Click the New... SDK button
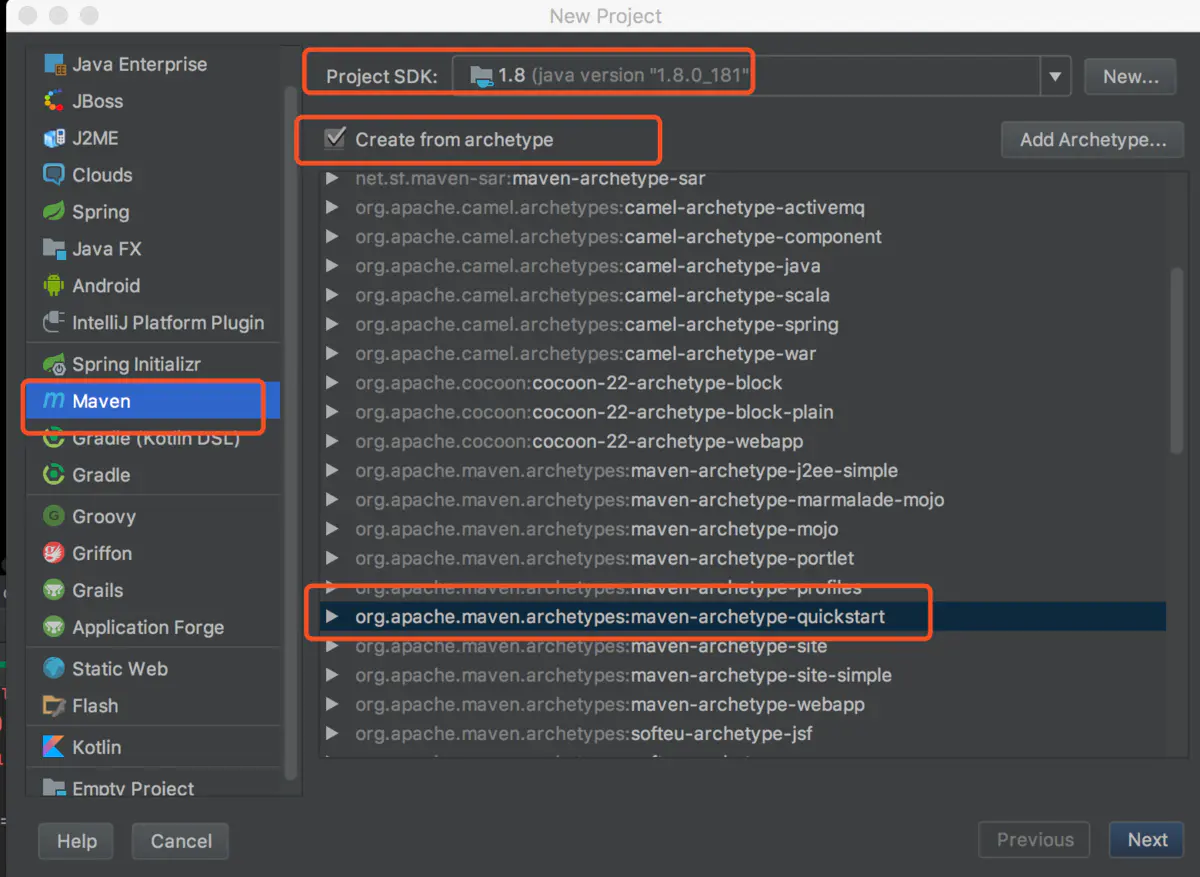This screenshot has height=877, width=1200. coord(1130,76)
